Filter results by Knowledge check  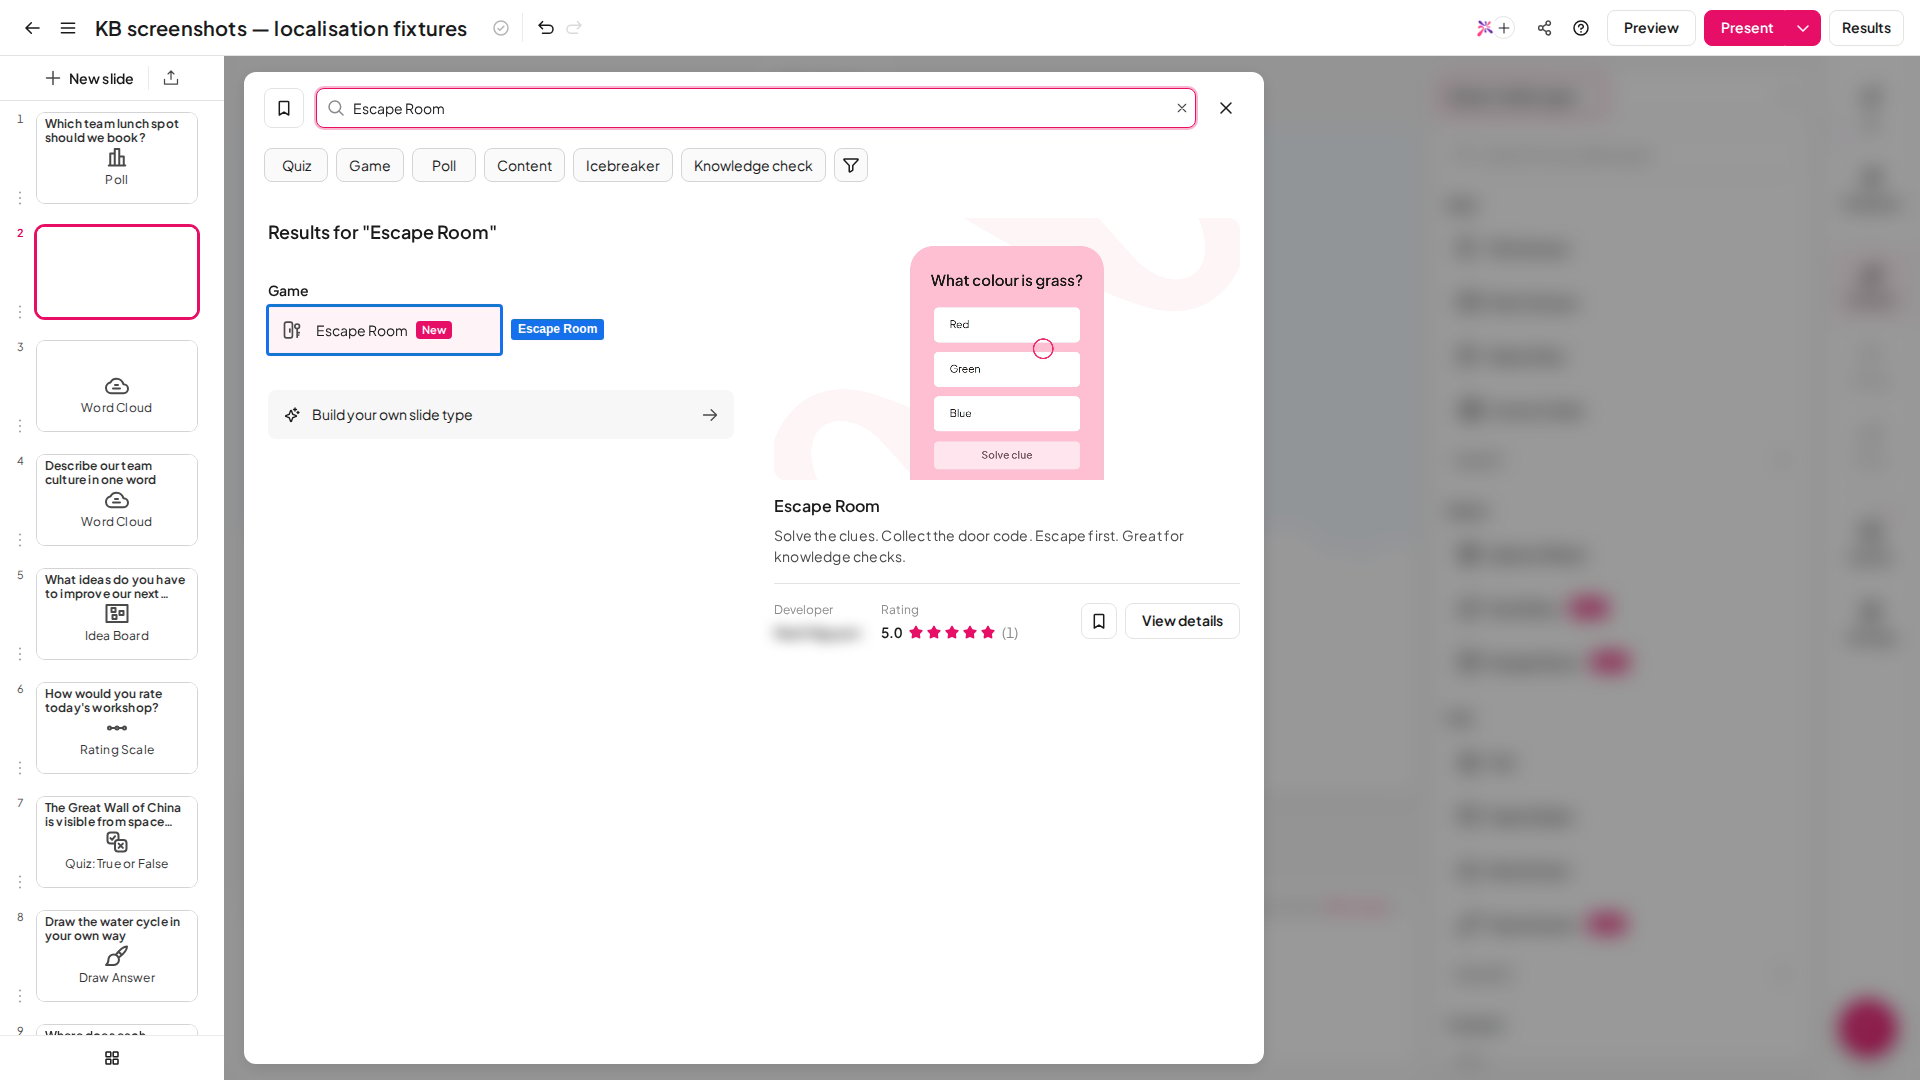[753, 165]
